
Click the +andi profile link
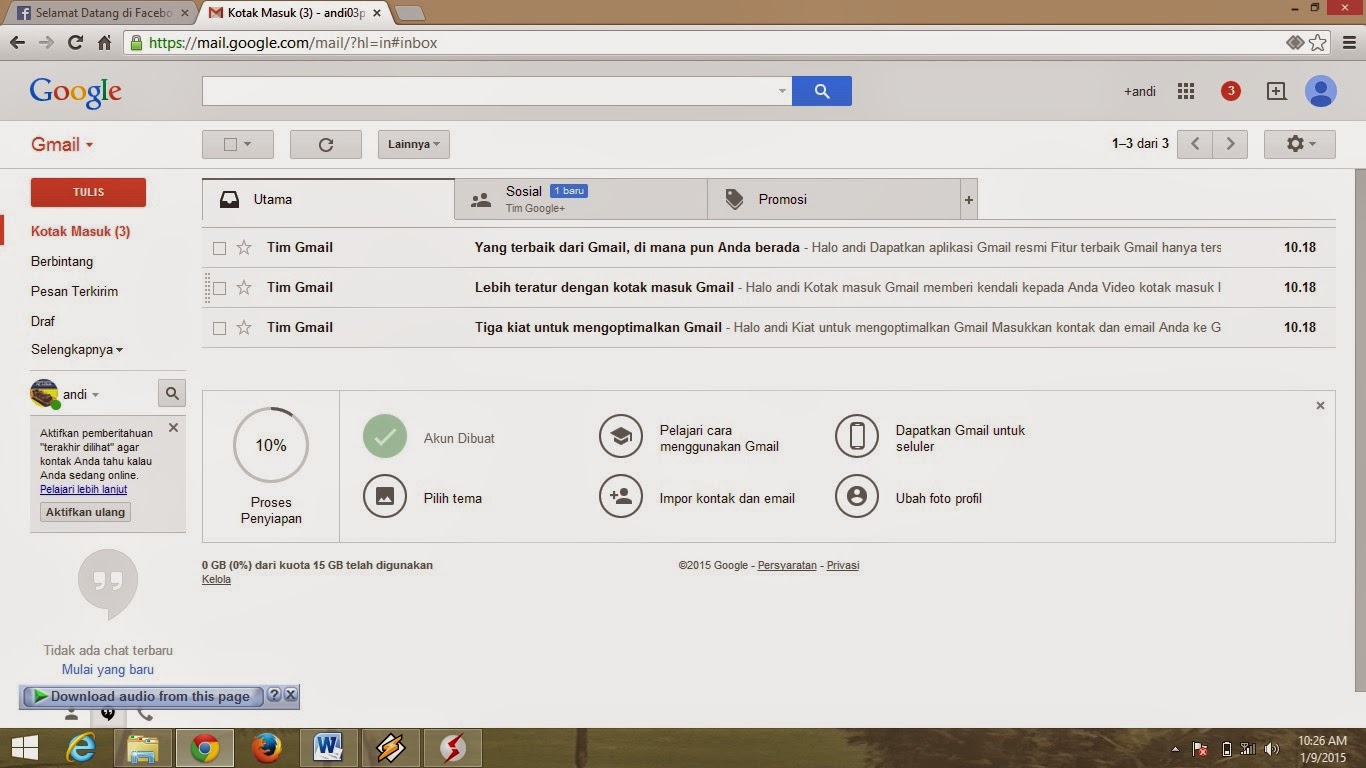1140,91
